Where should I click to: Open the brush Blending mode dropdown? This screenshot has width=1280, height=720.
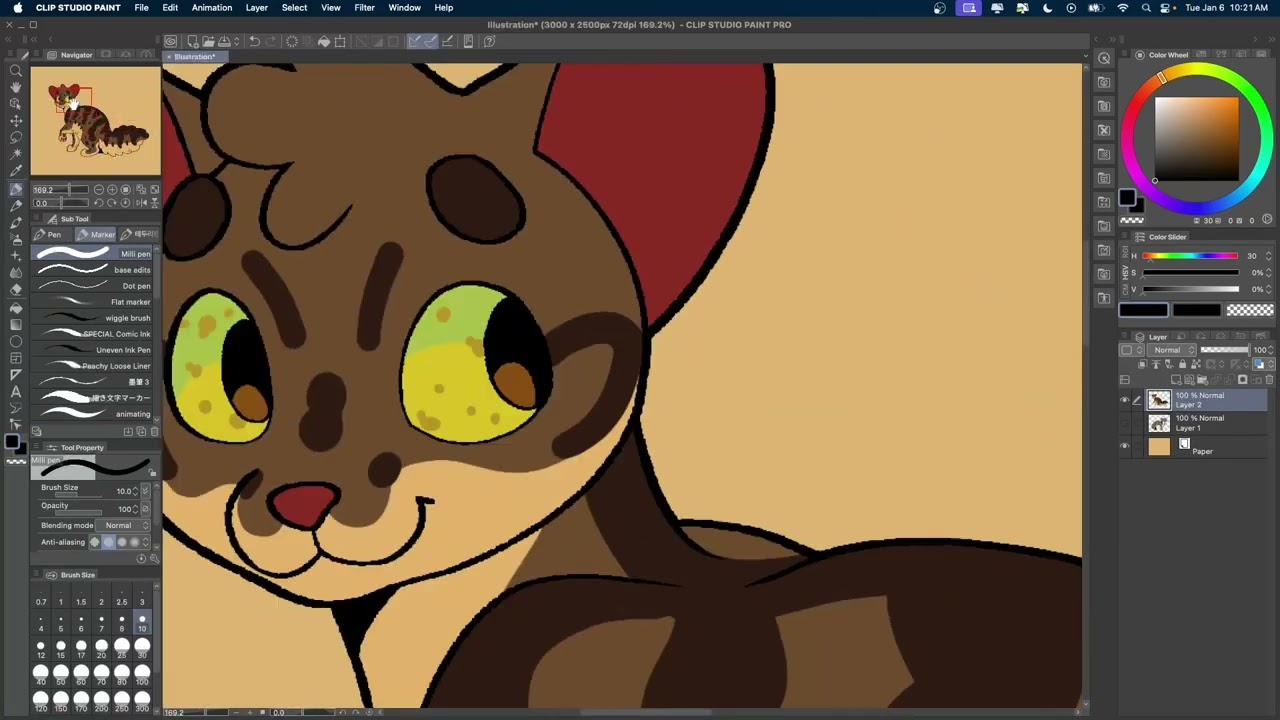124,526
